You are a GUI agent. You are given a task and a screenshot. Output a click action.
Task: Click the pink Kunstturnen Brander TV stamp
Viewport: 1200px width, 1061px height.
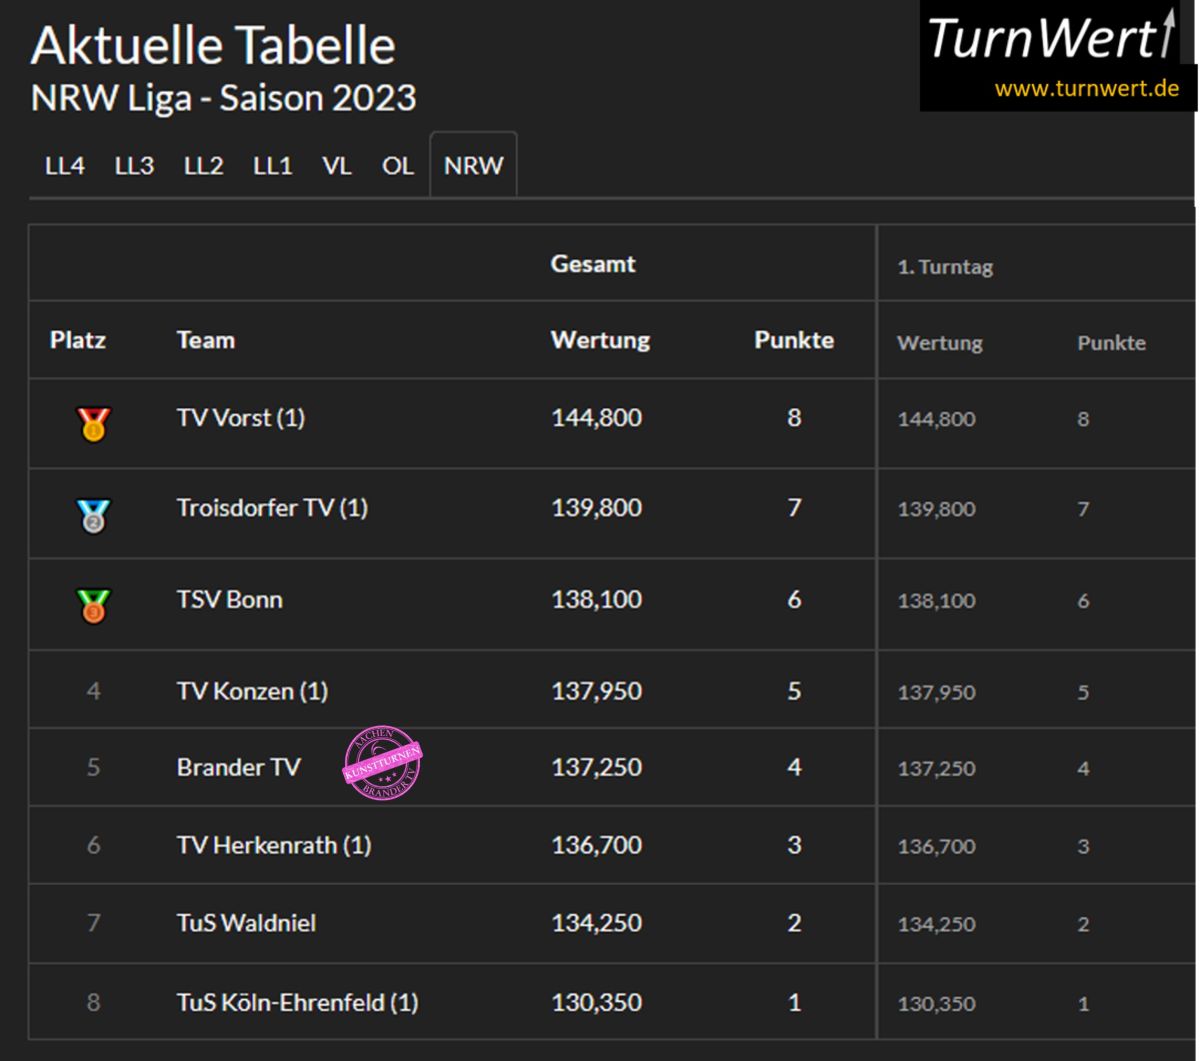tap(383, 764)
